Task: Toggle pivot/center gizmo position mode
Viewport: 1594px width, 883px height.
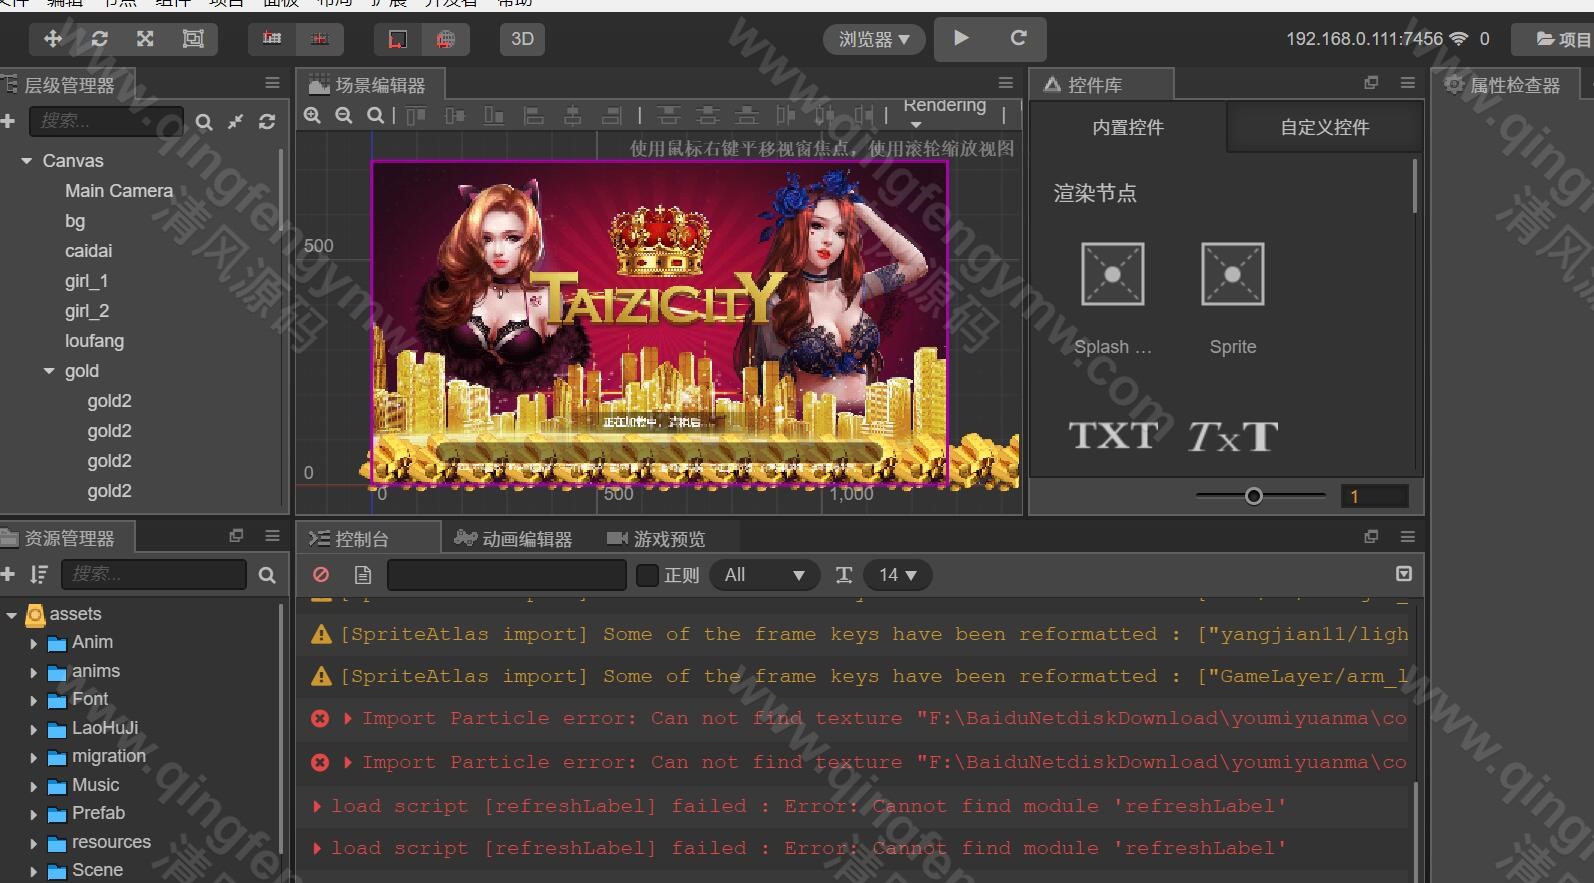Action: pos(272,39)
